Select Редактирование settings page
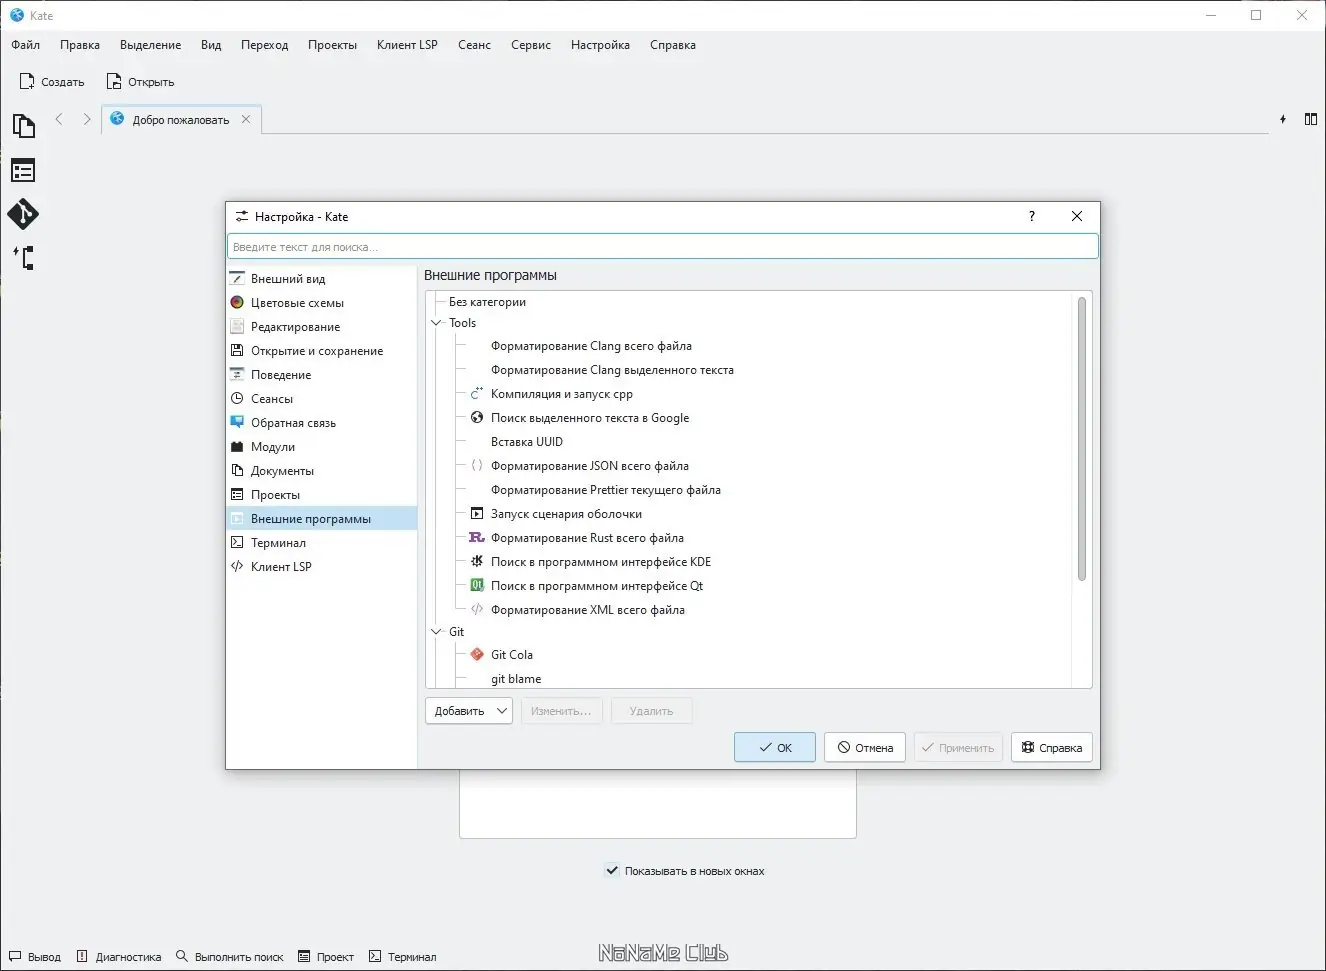 point(321,327)
